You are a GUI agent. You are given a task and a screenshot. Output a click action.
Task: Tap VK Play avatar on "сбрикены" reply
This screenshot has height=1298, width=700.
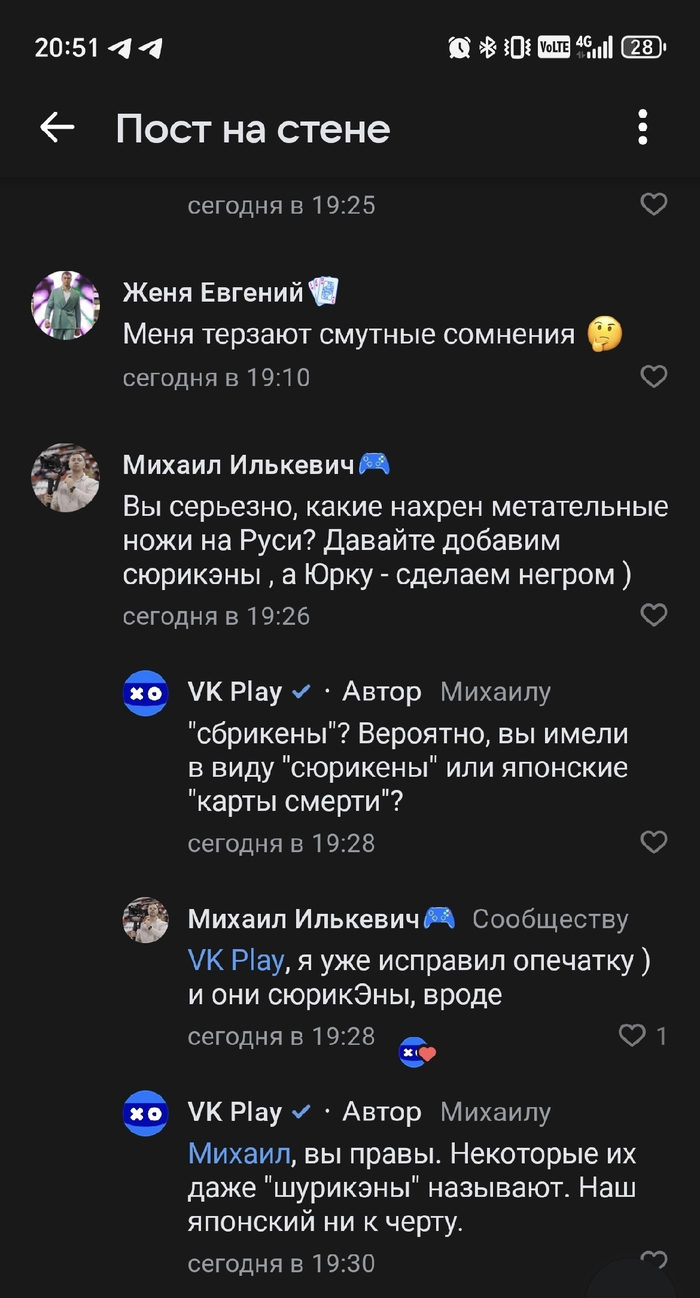(145, 693)
